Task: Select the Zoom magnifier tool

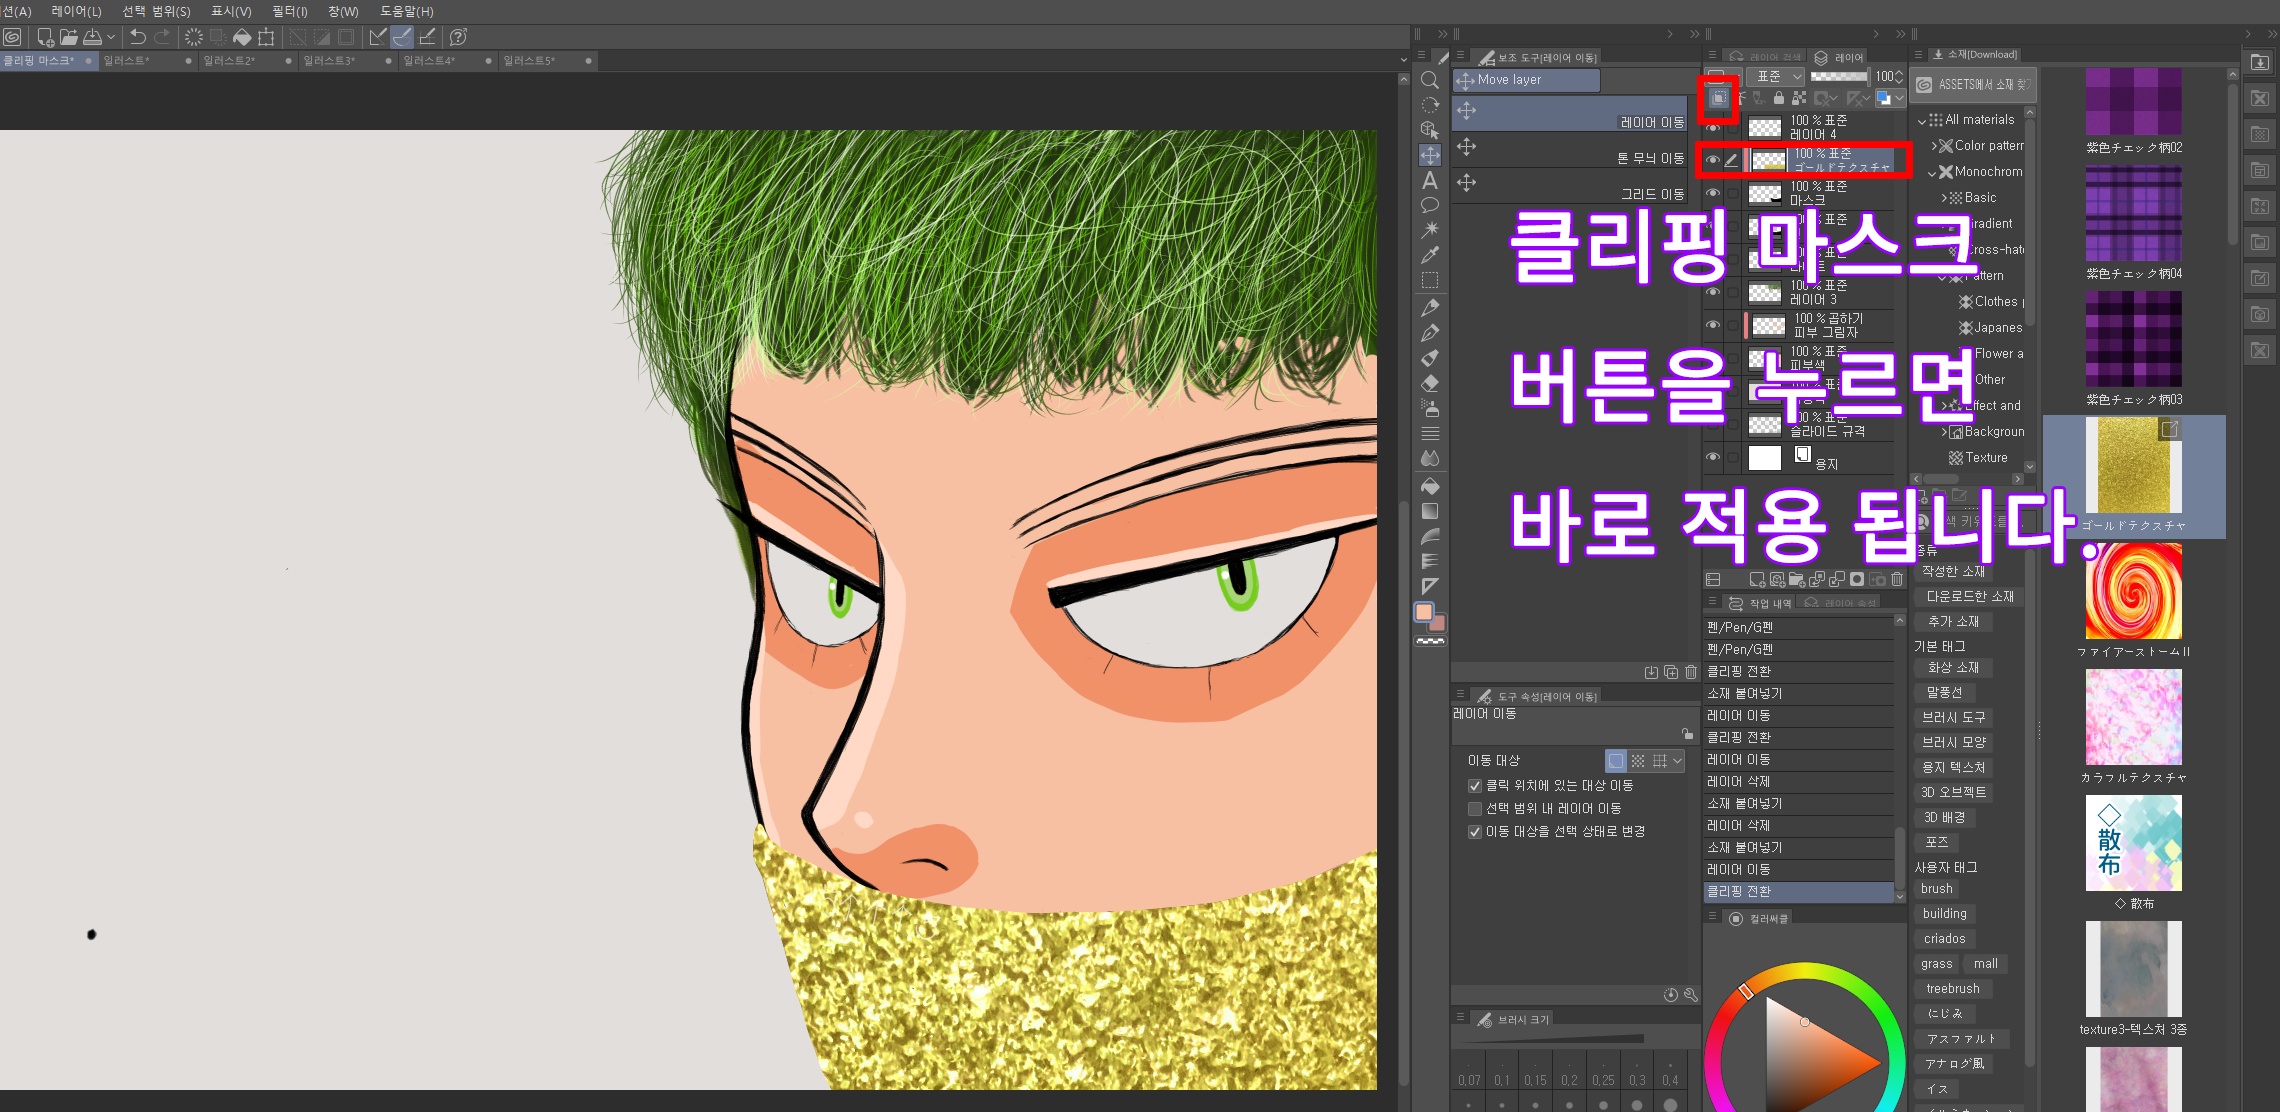Action: coord(1430,80)
